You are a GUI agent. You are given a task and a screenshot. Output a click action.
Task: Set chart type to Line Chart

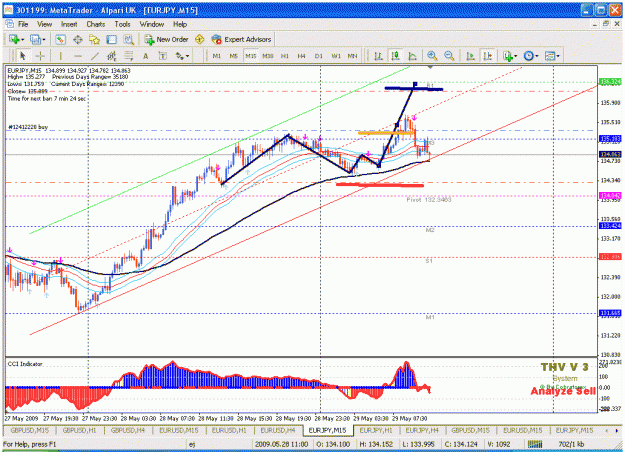[413, 56]
